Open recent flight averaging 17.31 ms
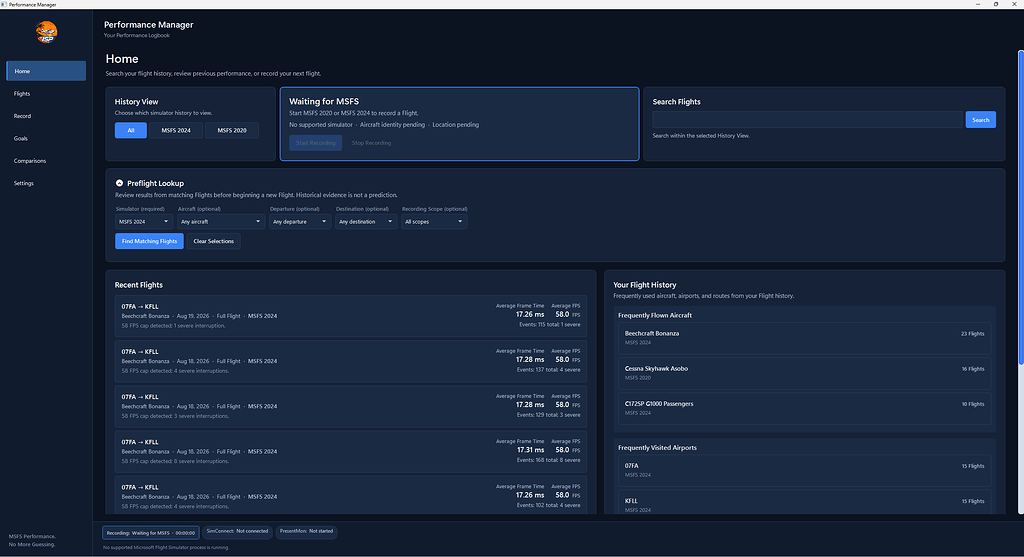1024x557 pixels. click(351, 451)
